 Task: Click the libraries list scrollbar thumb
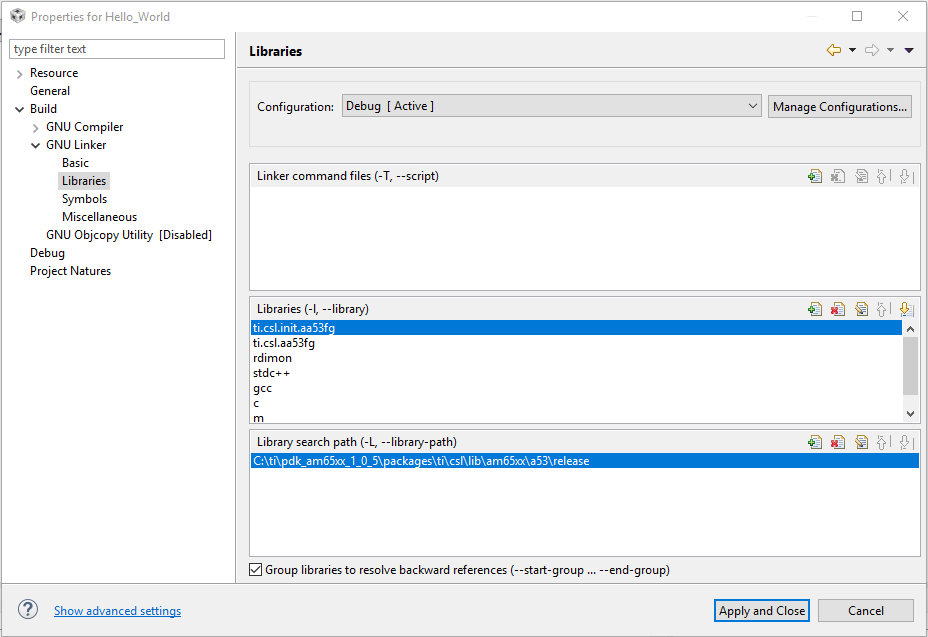pos(910,365)
